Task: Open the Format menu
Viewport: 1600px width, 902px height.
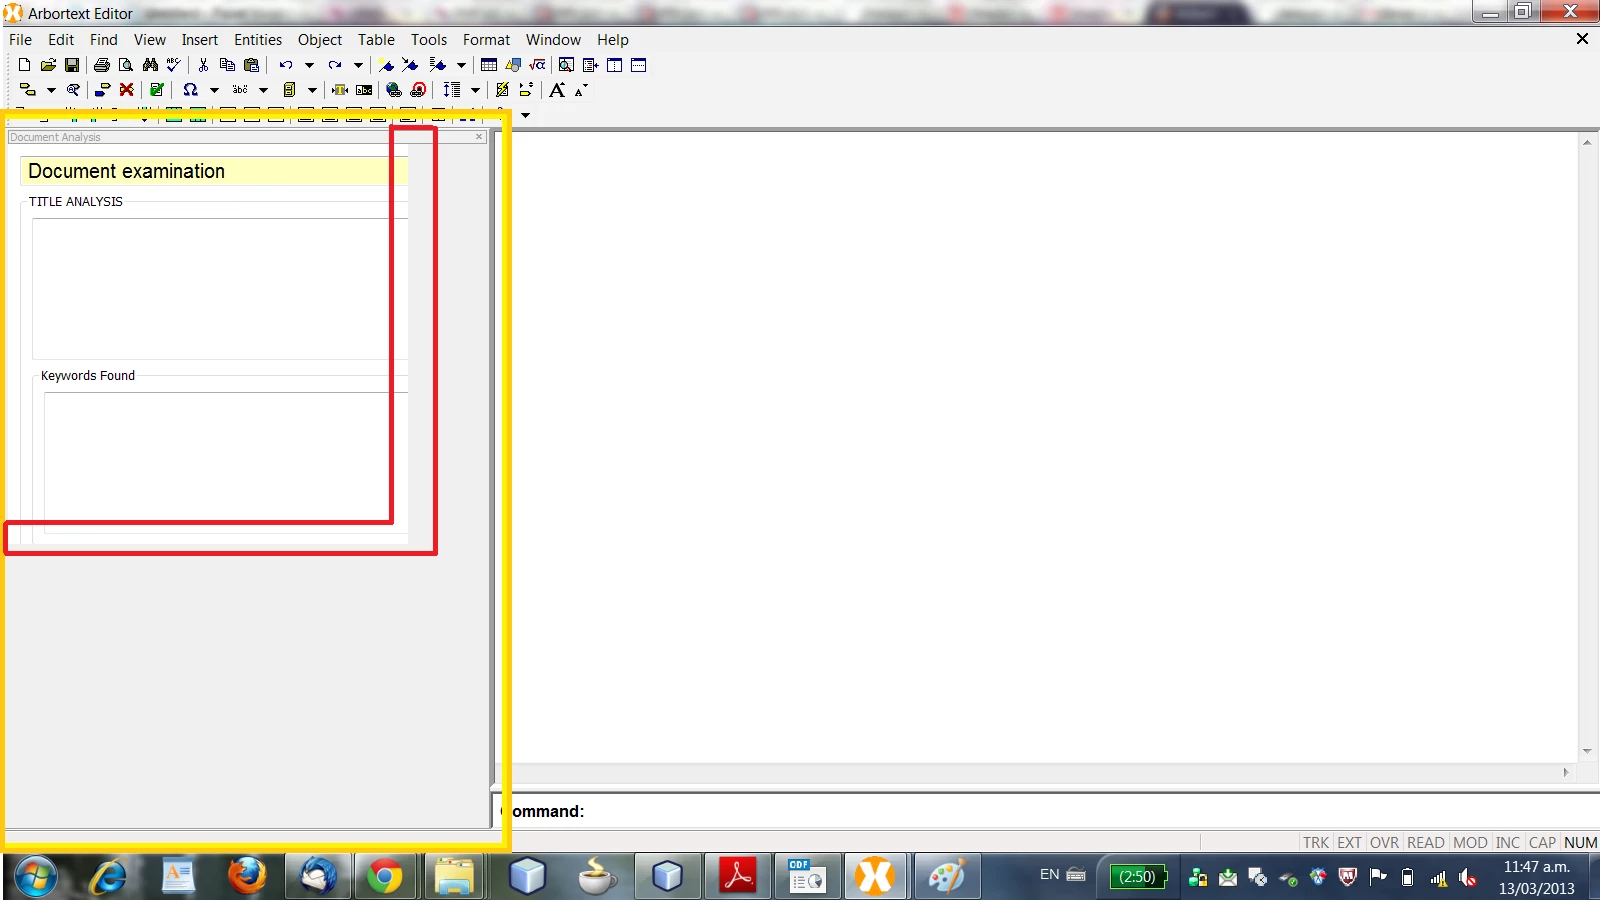Action: [x=486, y=40]
